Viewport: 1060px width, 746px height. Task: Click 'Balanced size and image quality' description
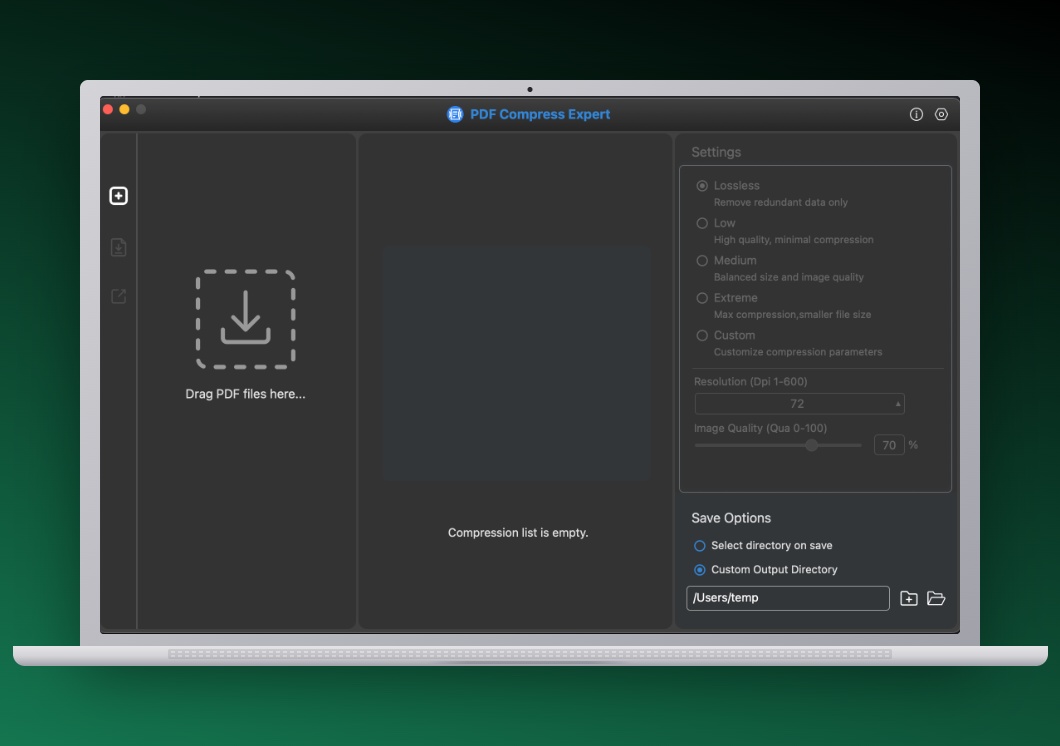[x=789, y=277]
